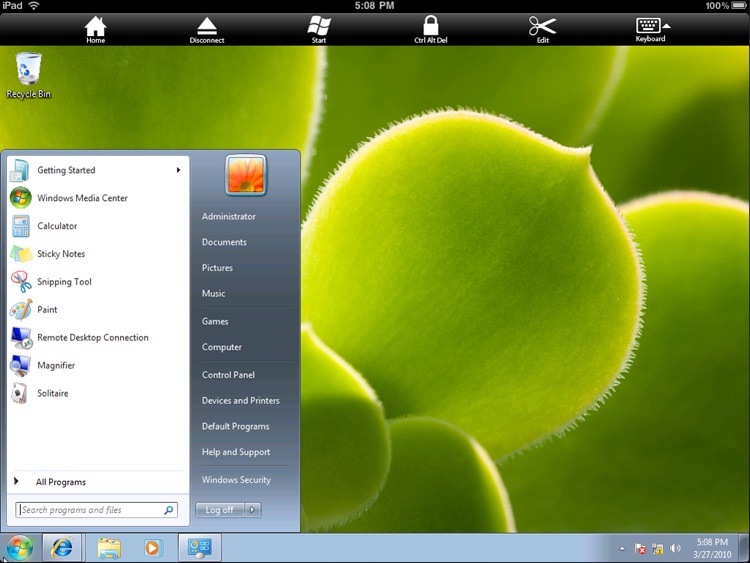Click the Getting Started program icon
This screenshot has width=750, height=563.
pyautogui.click(x=20, y=170)
